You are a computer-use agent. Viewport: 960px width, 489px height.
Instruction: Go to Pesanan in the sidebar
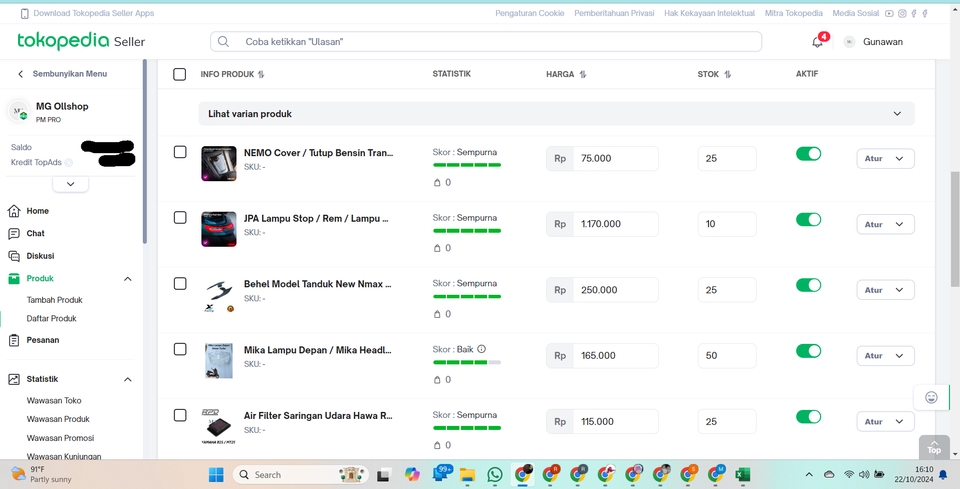point(43,340)
